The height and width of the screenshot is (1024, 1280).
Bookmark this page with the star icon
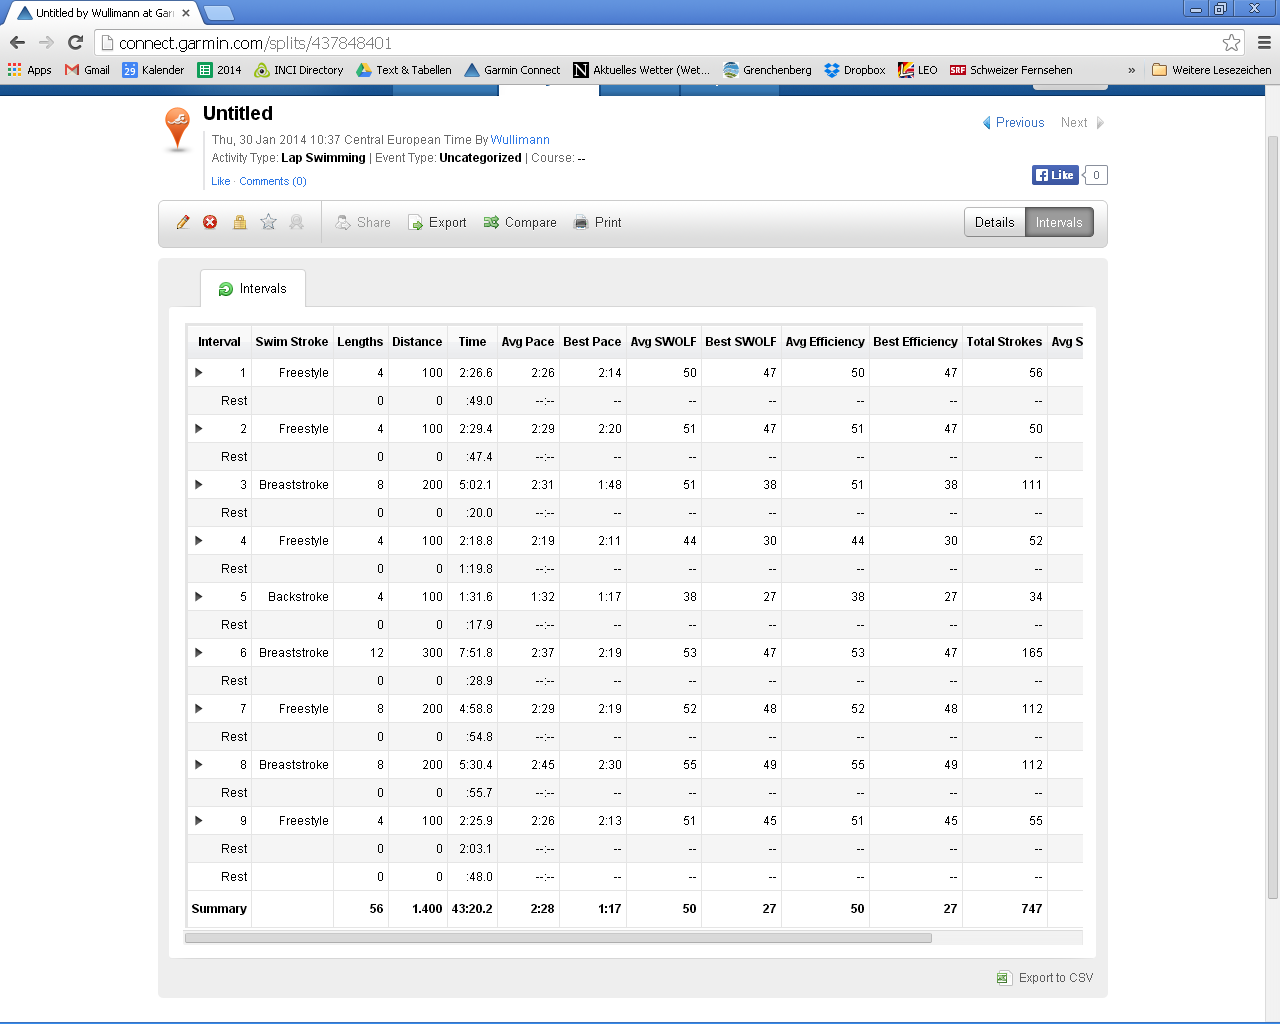1231,43
